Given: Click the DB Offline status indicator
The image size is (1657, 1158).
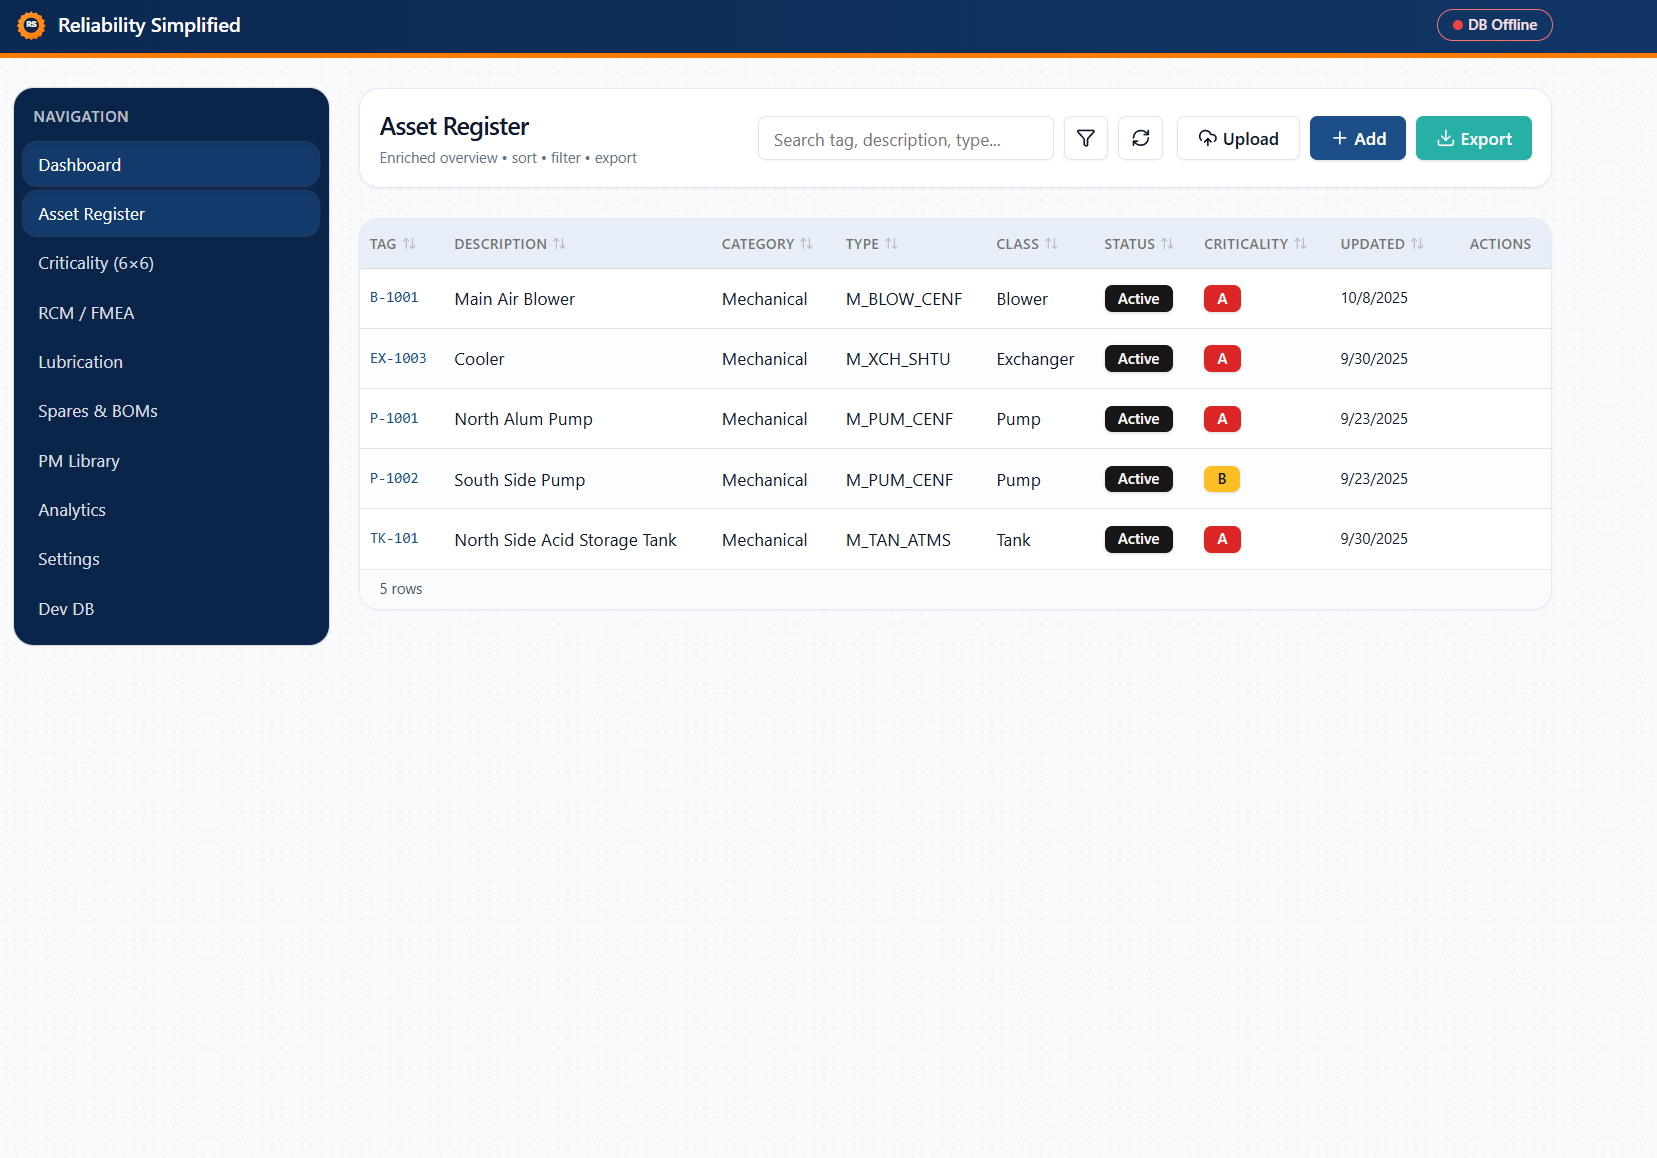Looking at the screenshot, I should [1494, 25].
